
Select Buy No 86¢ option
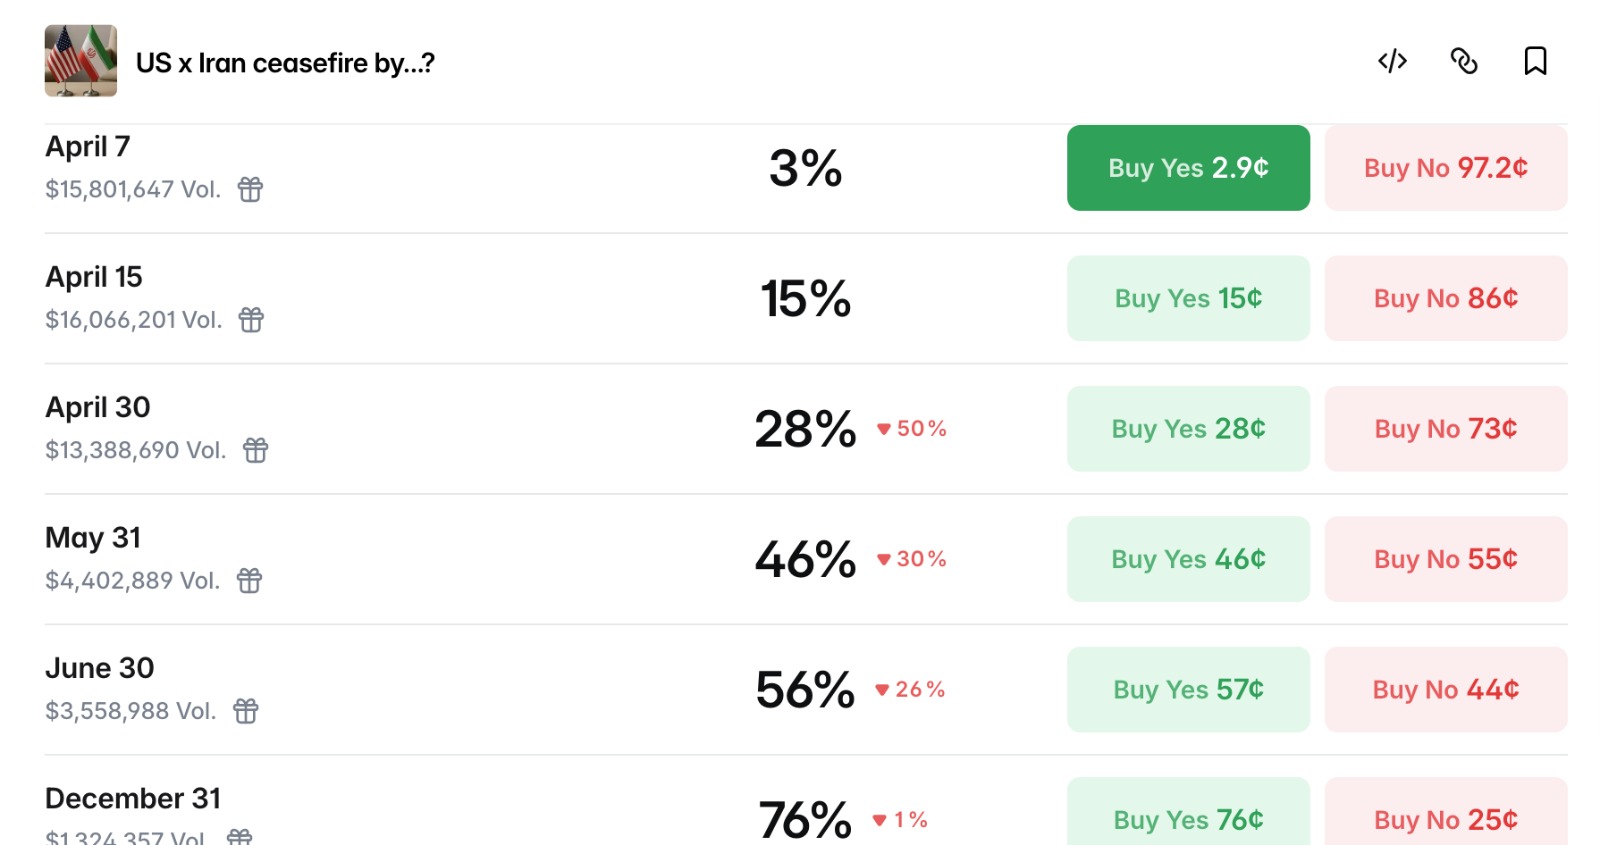click(x=1445, y=298)
